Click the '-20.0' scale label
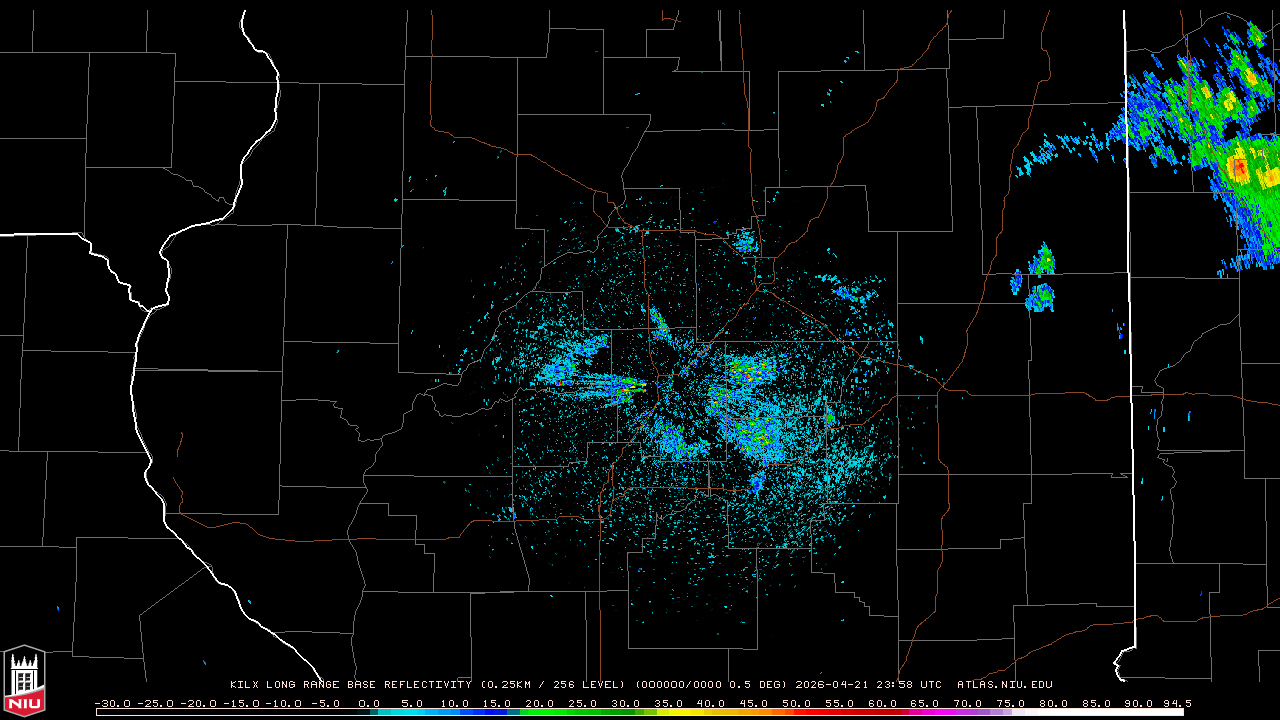This screenshot has height=720, width=1280. click(198, 703)
